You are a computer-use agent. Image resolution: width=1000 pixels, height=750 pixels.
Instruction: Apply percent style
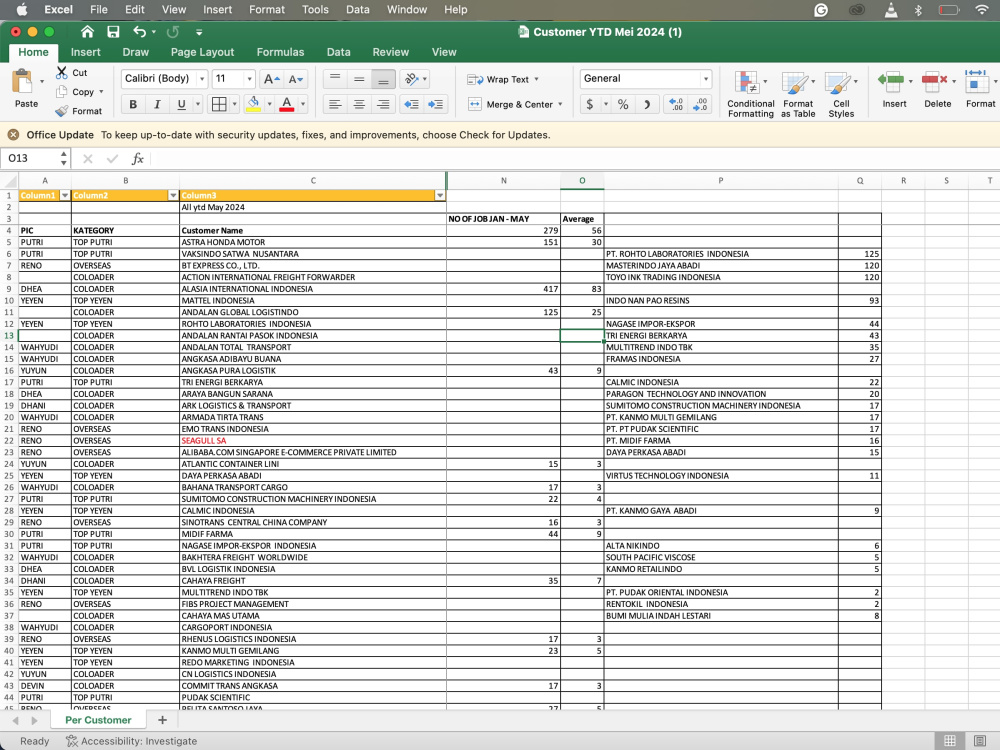tap(623, 104)
